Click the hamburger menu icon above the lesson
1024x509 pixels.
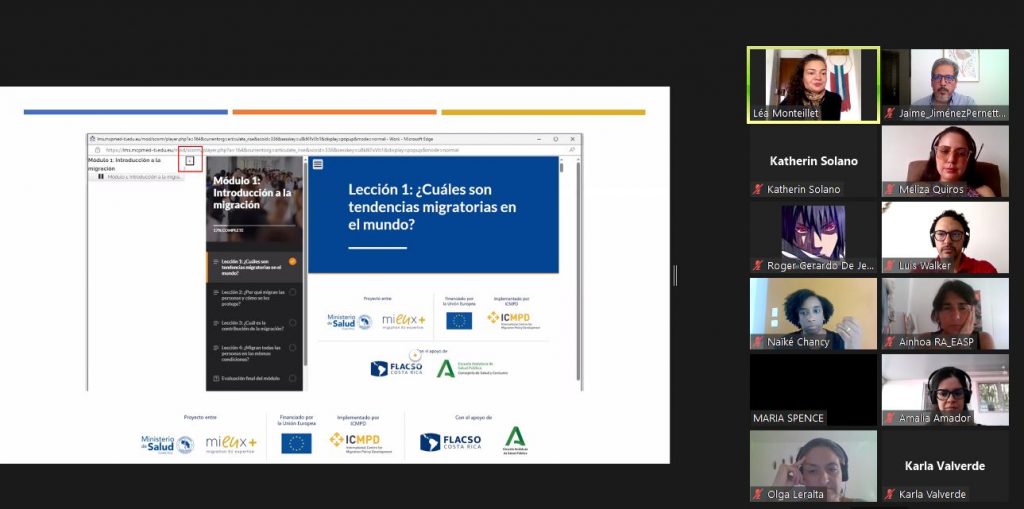coord(317,164)
